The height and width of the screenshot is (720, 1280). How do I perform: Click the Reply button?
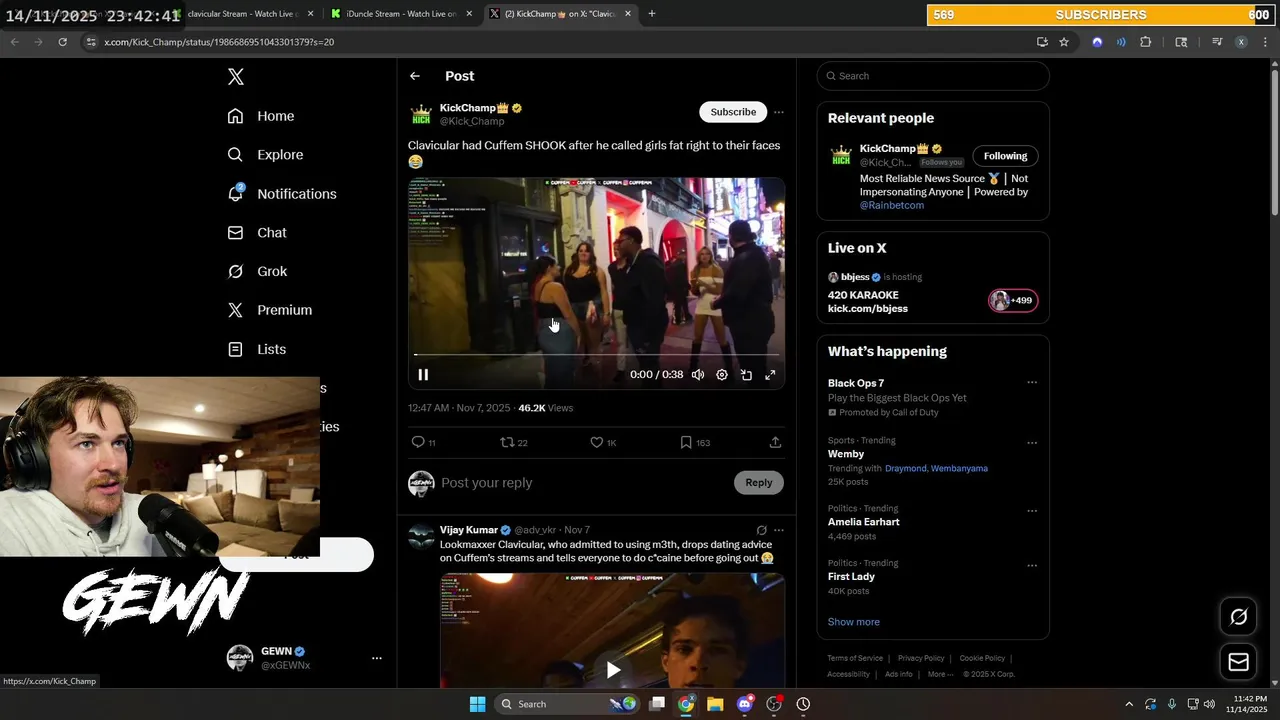click(x=759, y=483)
